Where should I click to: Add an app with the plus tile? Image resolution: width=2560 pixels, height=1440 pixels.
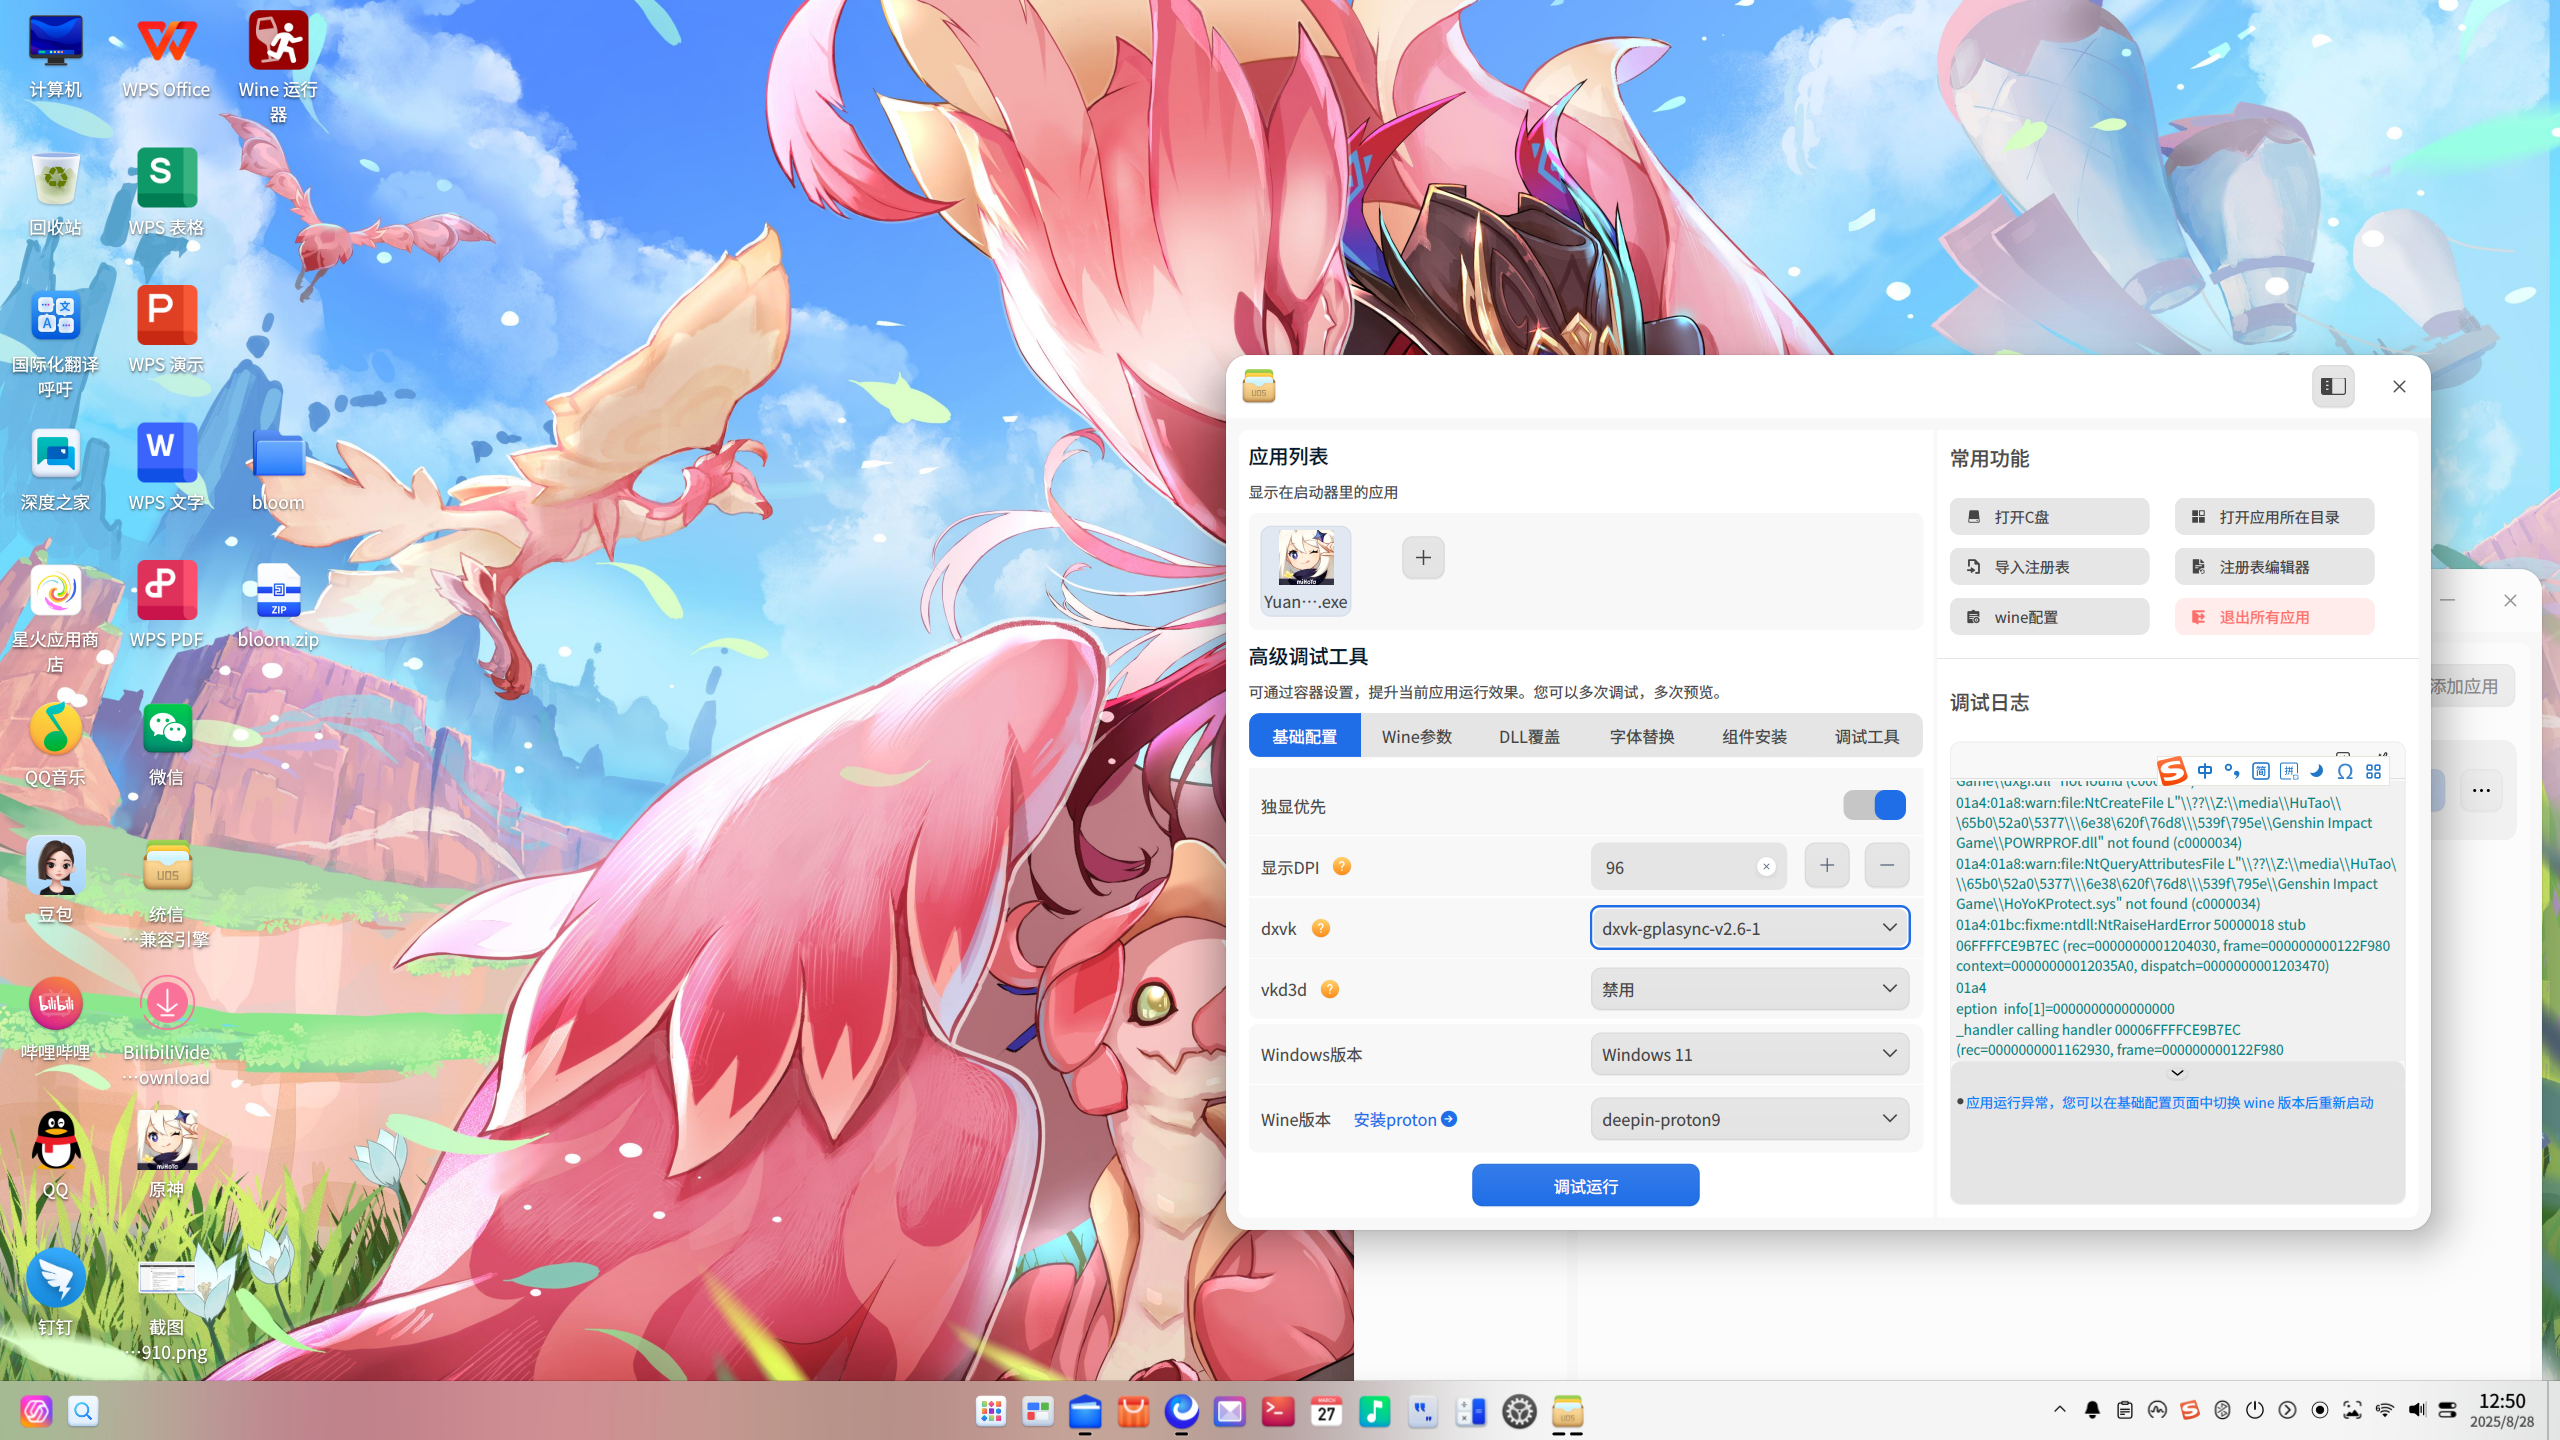click(x=1423, y=558)
